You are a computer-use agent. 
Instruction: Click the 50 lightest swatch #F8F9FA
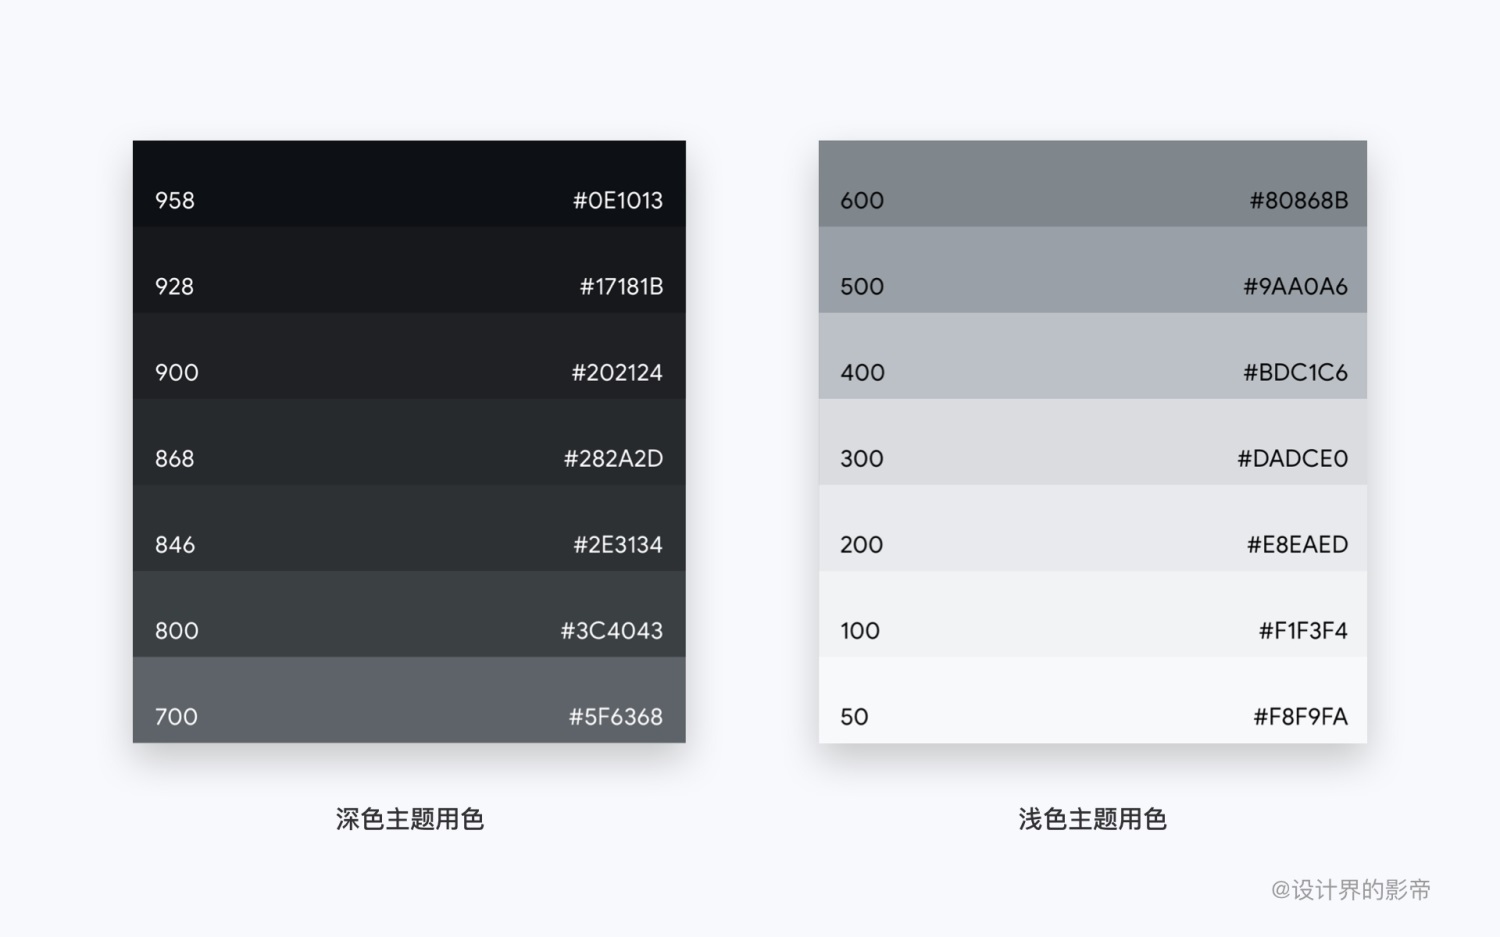tap(1093, 716)
